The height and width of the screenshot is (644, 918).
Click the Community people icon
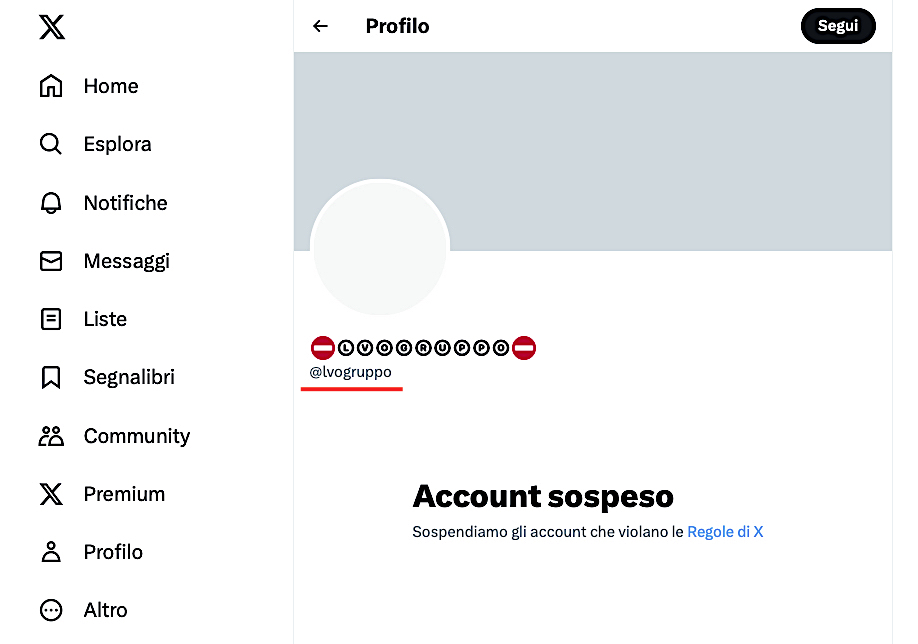point(51,436)
